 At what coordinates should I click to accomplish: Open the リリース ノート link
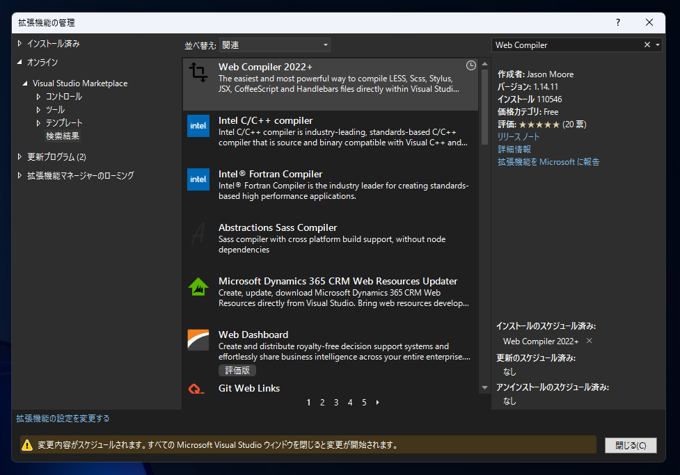coord(518,137)
